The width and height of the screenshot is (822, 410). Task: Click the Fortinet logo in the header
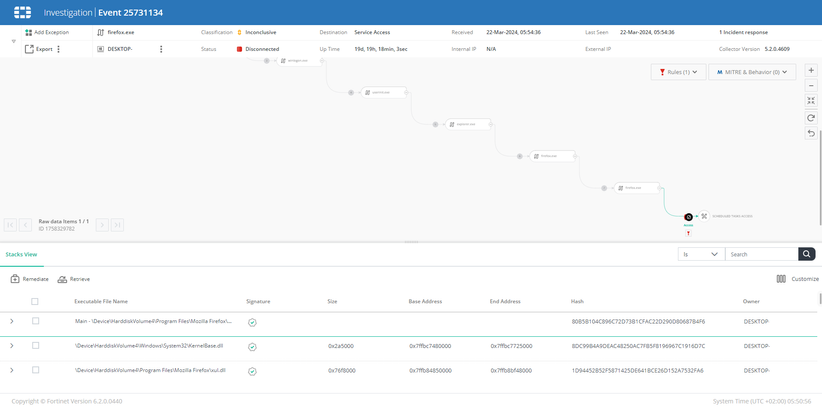[x=22, y=12]
